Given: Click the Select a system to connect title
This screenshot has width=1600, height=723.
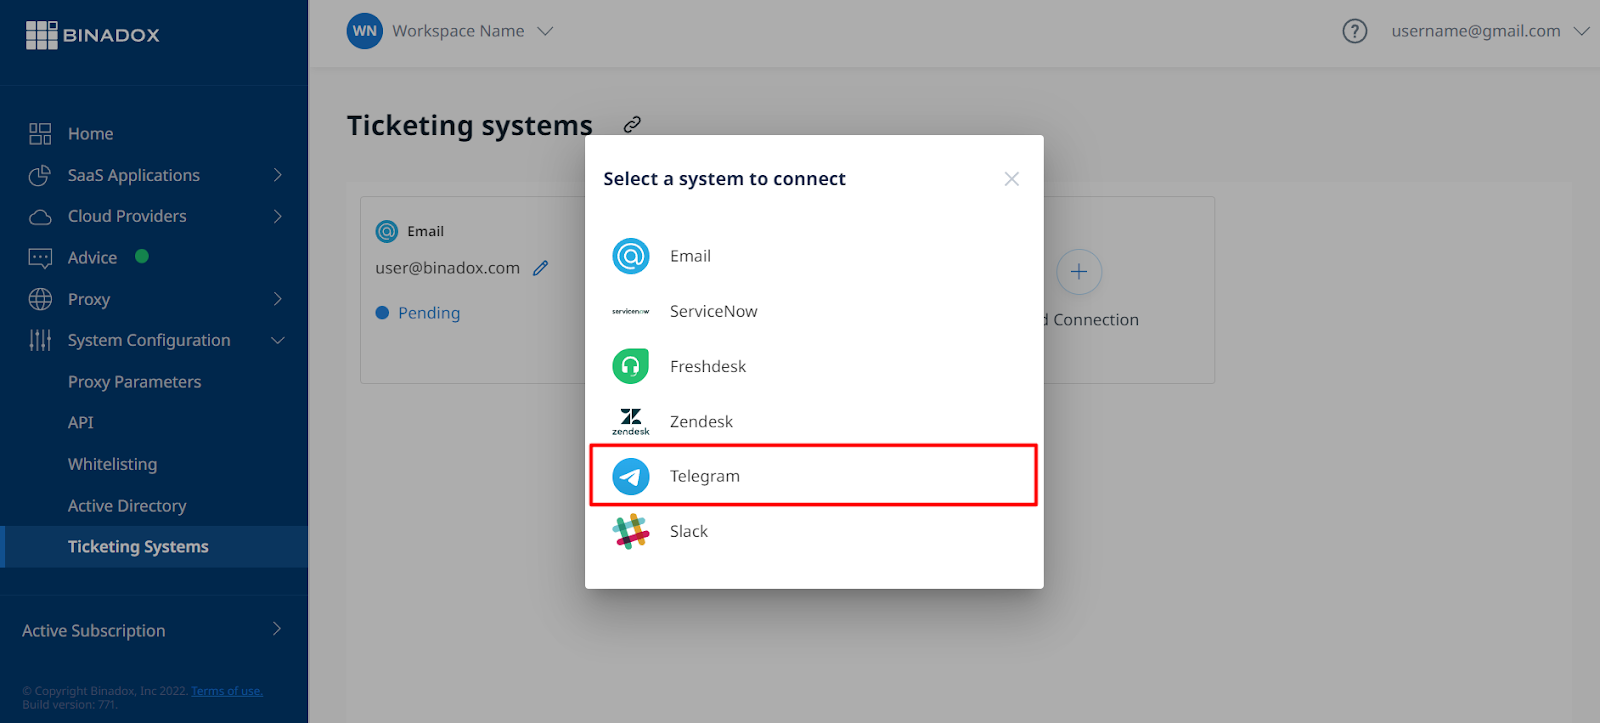Looking at the screenshot, I should 725,179.
